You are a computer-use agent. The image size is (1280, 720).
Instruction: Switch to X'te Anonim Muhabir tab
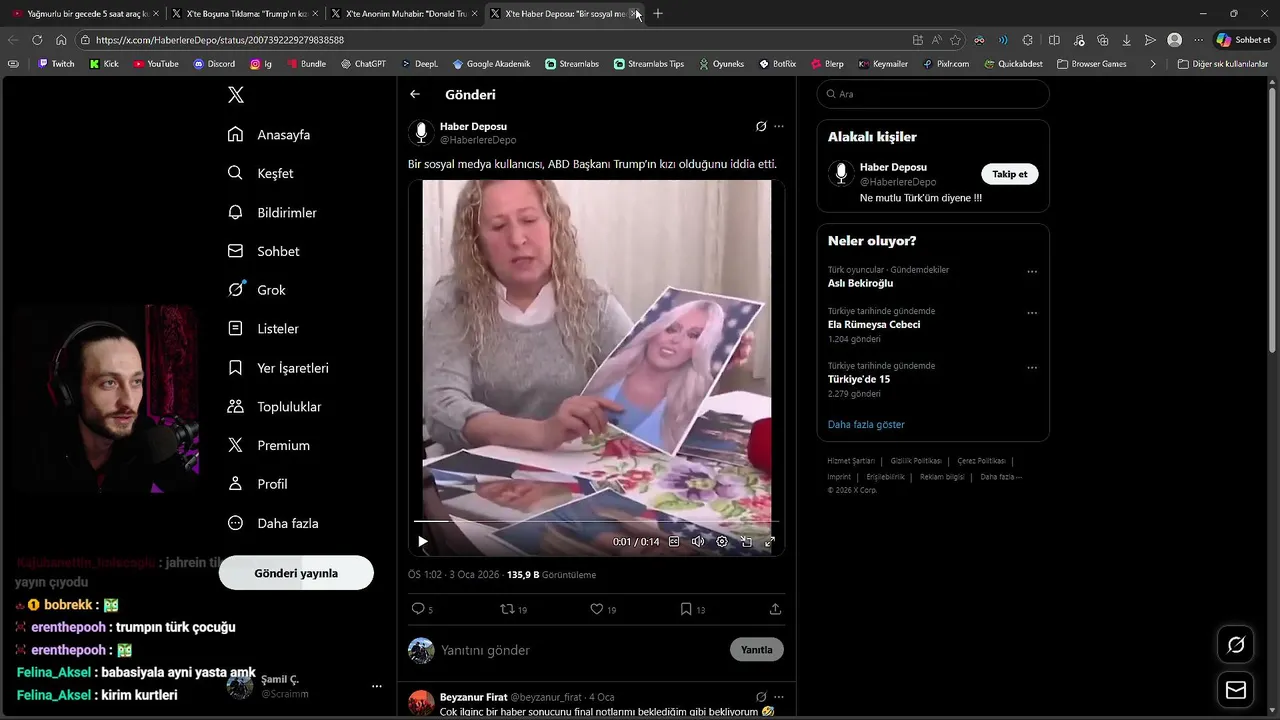coord(404,14)
